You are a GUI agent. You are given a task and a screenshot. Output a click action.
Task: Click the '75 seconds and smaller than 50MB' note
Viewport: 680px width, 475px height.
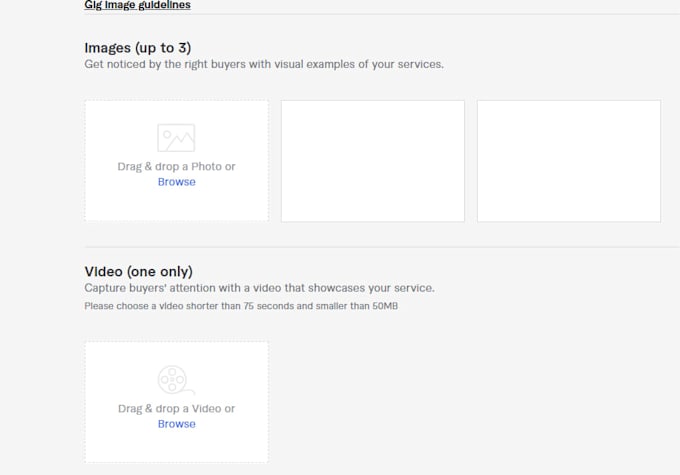pyautogui.click(x=241, y=306)
